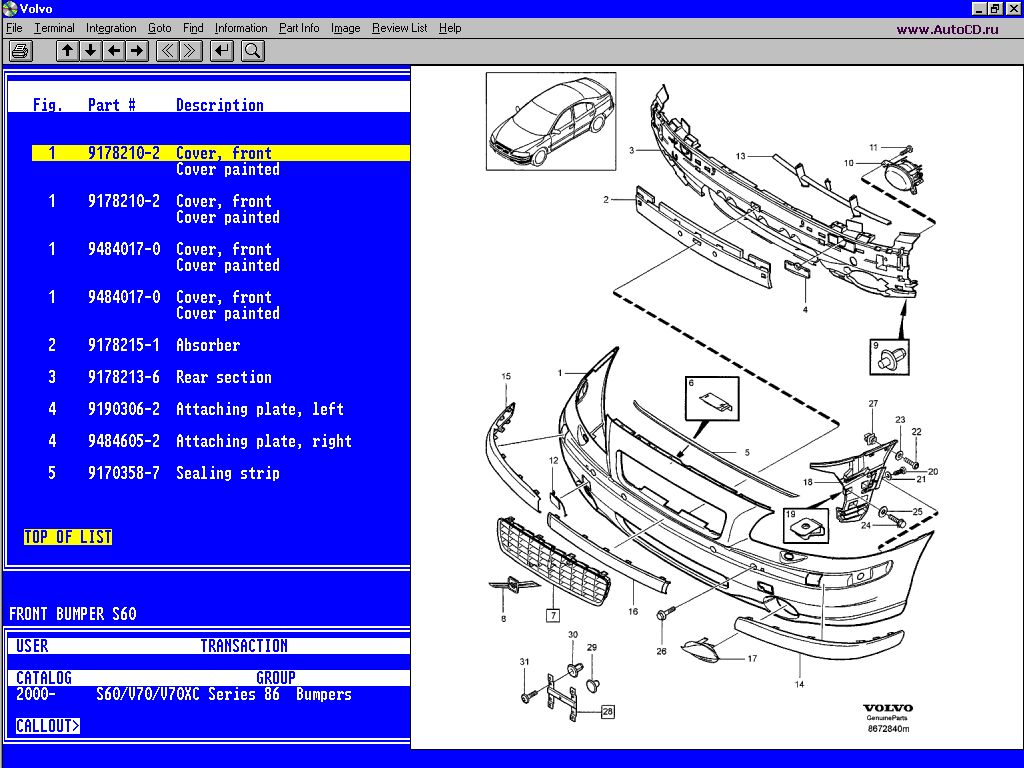Open the Review List menu

click(x=400, y=28)
